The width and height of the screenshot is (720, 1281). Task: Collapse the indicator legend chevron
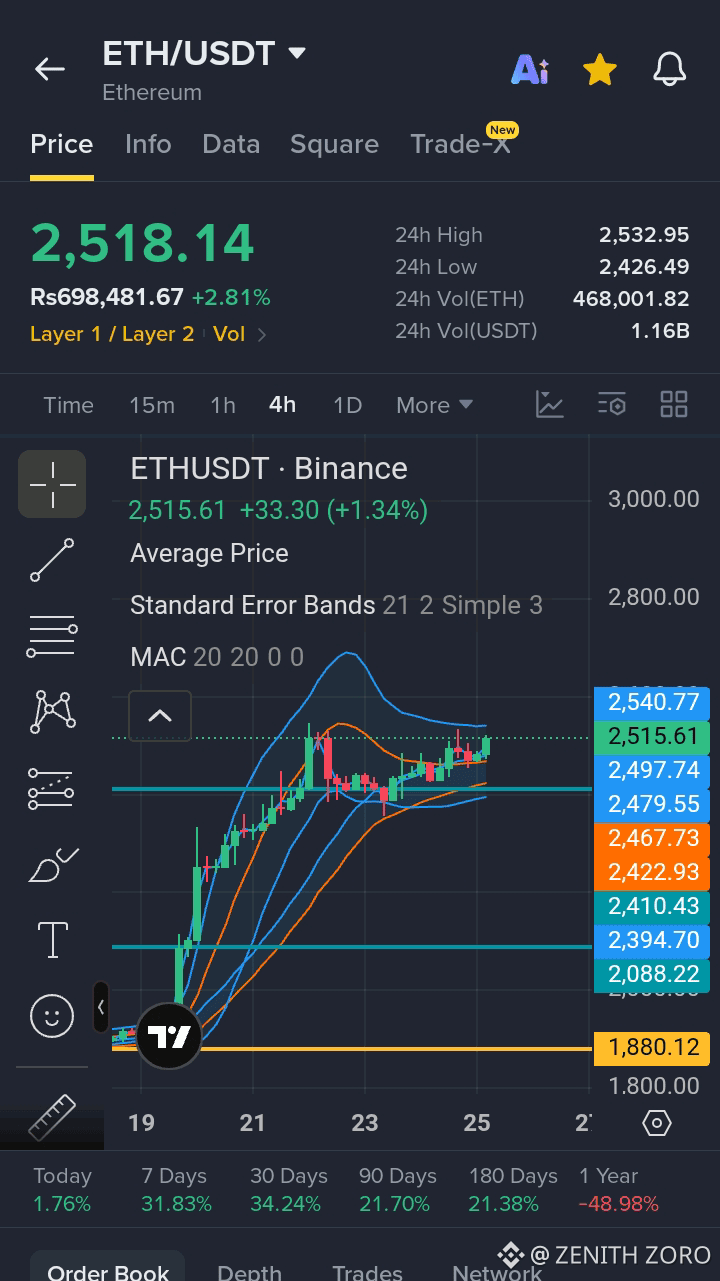tap(160, 716)
